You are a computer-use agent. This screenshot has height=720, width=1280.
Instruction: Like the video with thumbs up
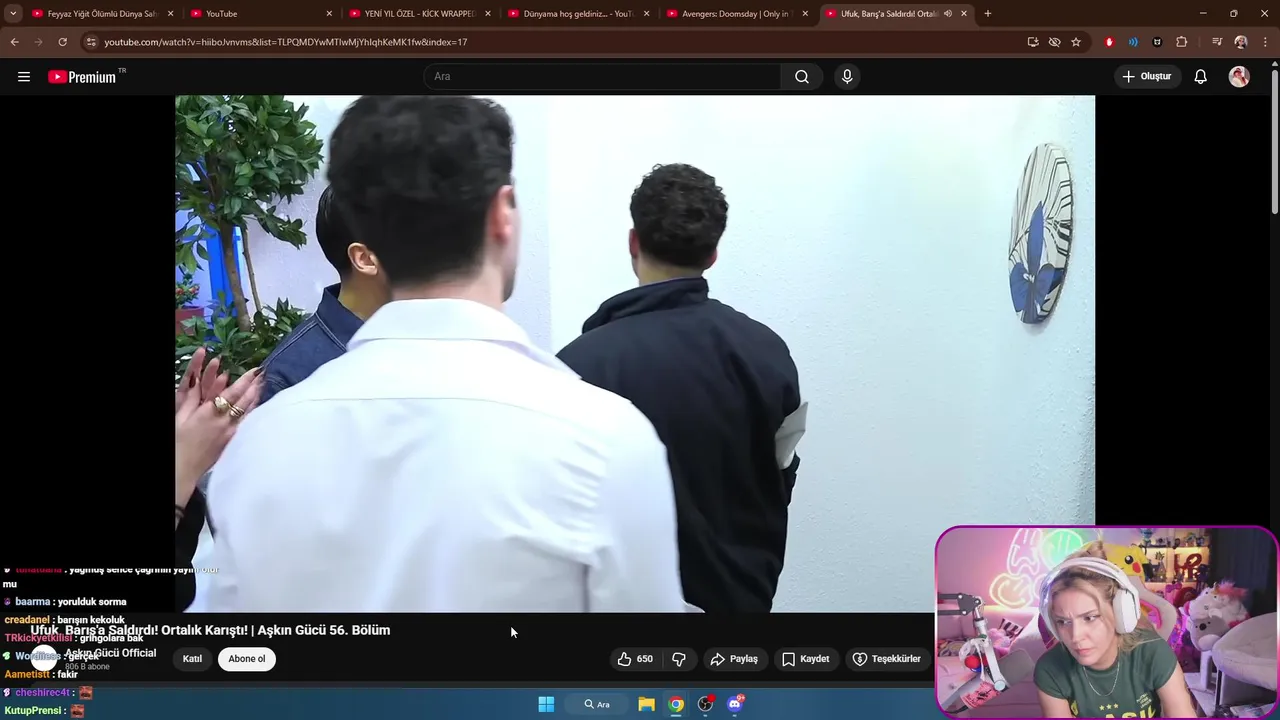[625, 659]
